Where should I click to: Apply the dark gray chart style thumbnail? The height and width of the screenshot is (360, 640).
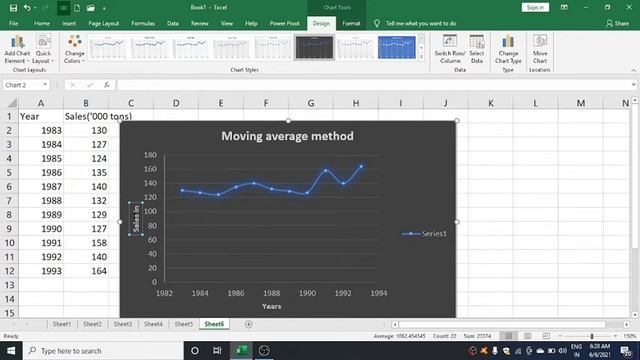point(314,47)
